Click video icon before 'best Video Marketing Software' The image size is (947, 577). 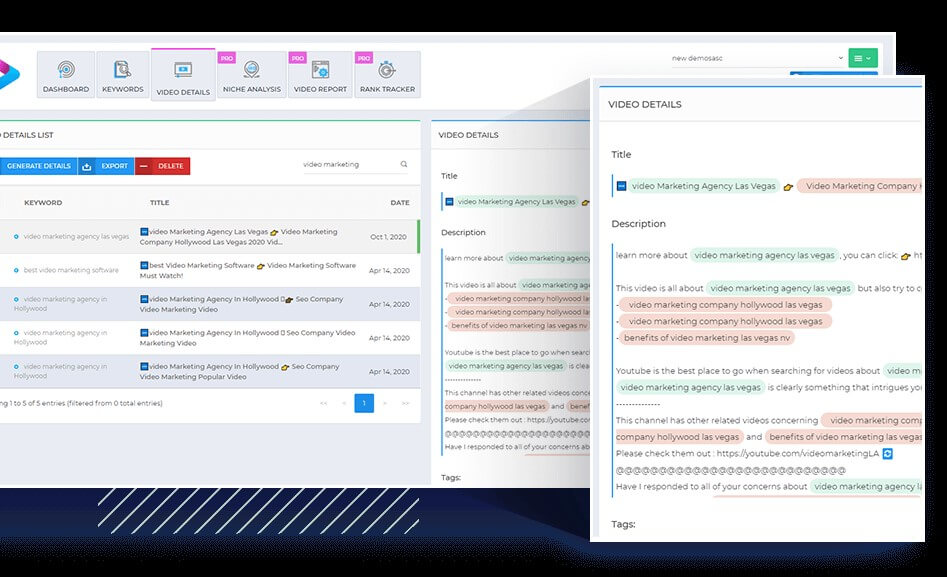coord(144,265)
